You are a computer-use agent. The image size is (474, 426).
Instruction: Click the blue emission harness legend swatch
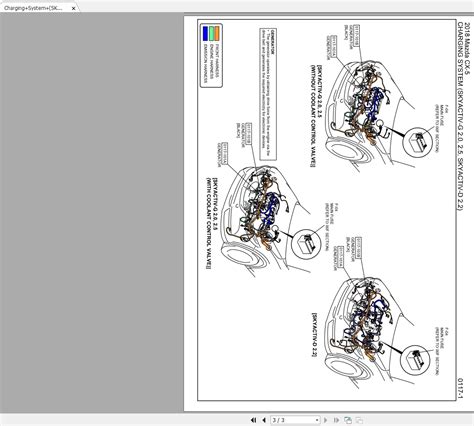point(205,33)
